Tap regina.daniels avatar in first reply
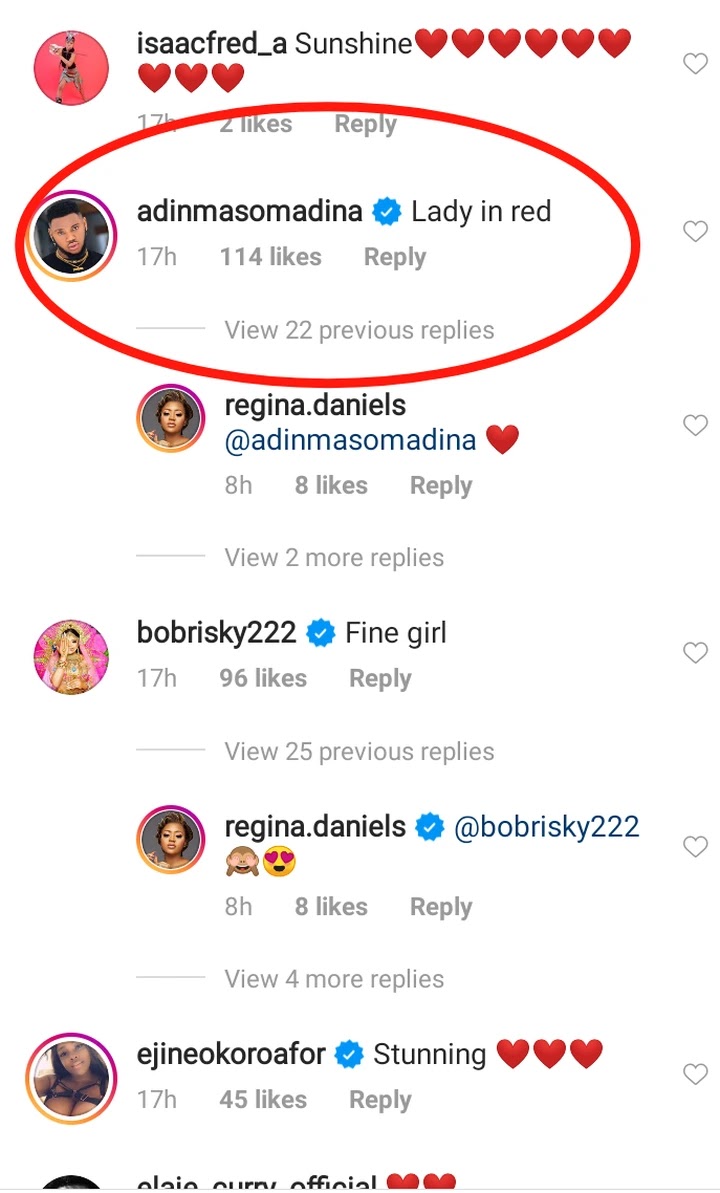 pyautogui.click(x=176, y=422)
